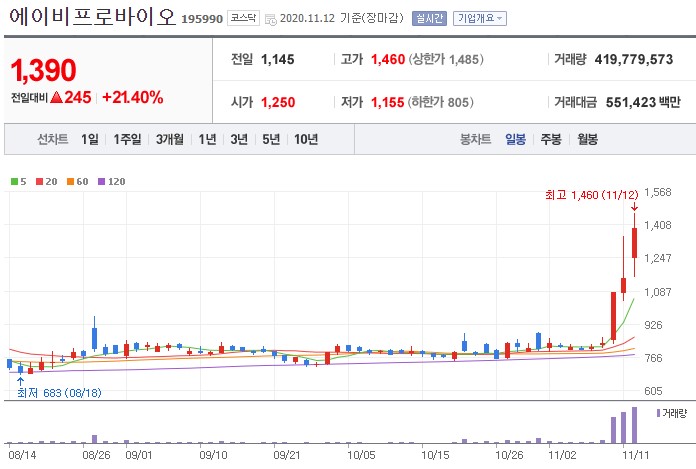Select the 3개월 line chart tab
Image resolution: width=696 pixels, height=469 pixels.
[x=170, y=139]
